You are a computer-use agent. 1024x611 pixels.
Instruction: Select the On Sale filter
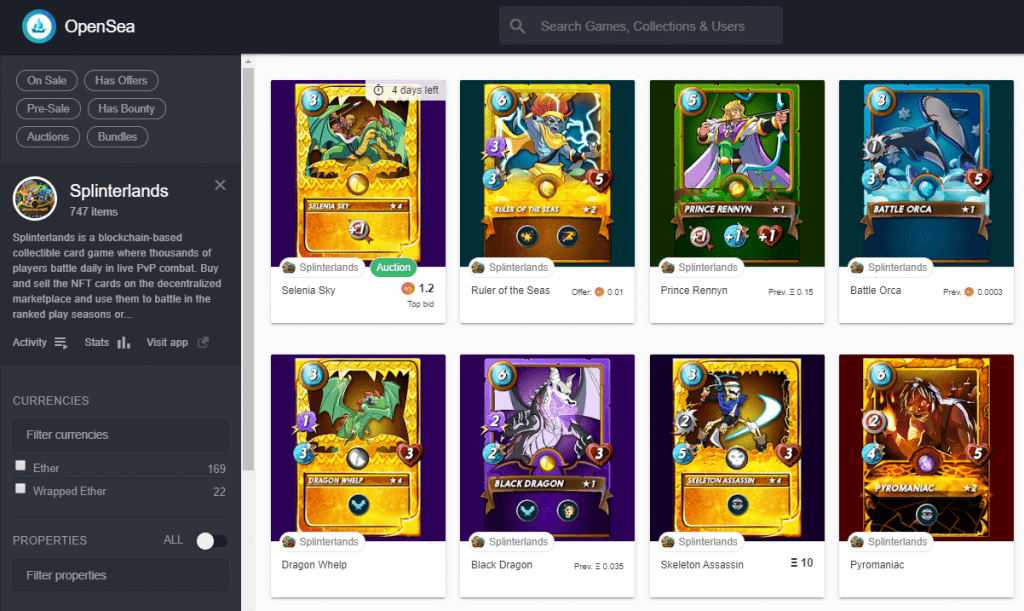[46, 80]
